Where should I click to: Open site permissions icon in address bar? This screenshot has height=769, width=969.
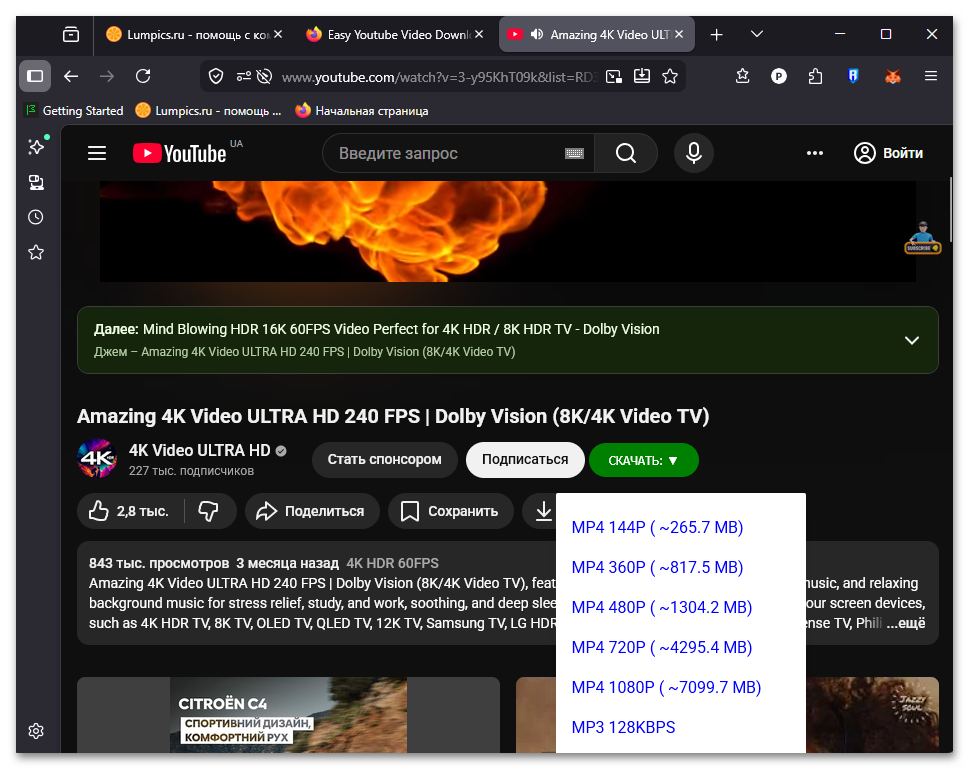[x=243, y=77]
